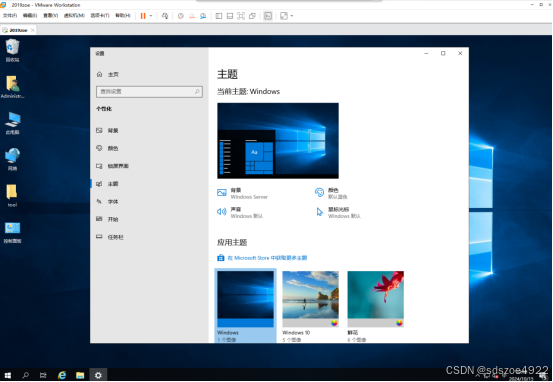Select the tool folder on desktop
553x382 pixels.
click(12, 196)
